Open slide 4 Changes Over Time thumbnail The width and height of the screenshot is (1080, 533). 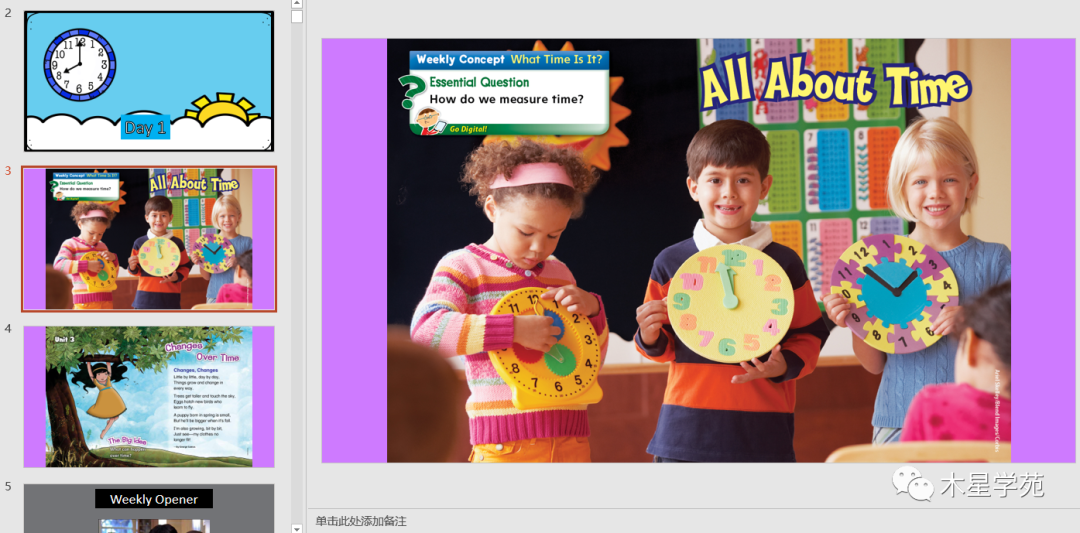(x=149, y=397)
